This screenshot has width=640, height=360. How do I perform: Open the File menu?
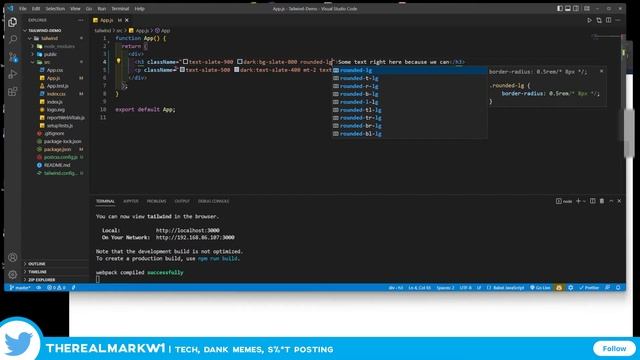[x=23, y=9]
